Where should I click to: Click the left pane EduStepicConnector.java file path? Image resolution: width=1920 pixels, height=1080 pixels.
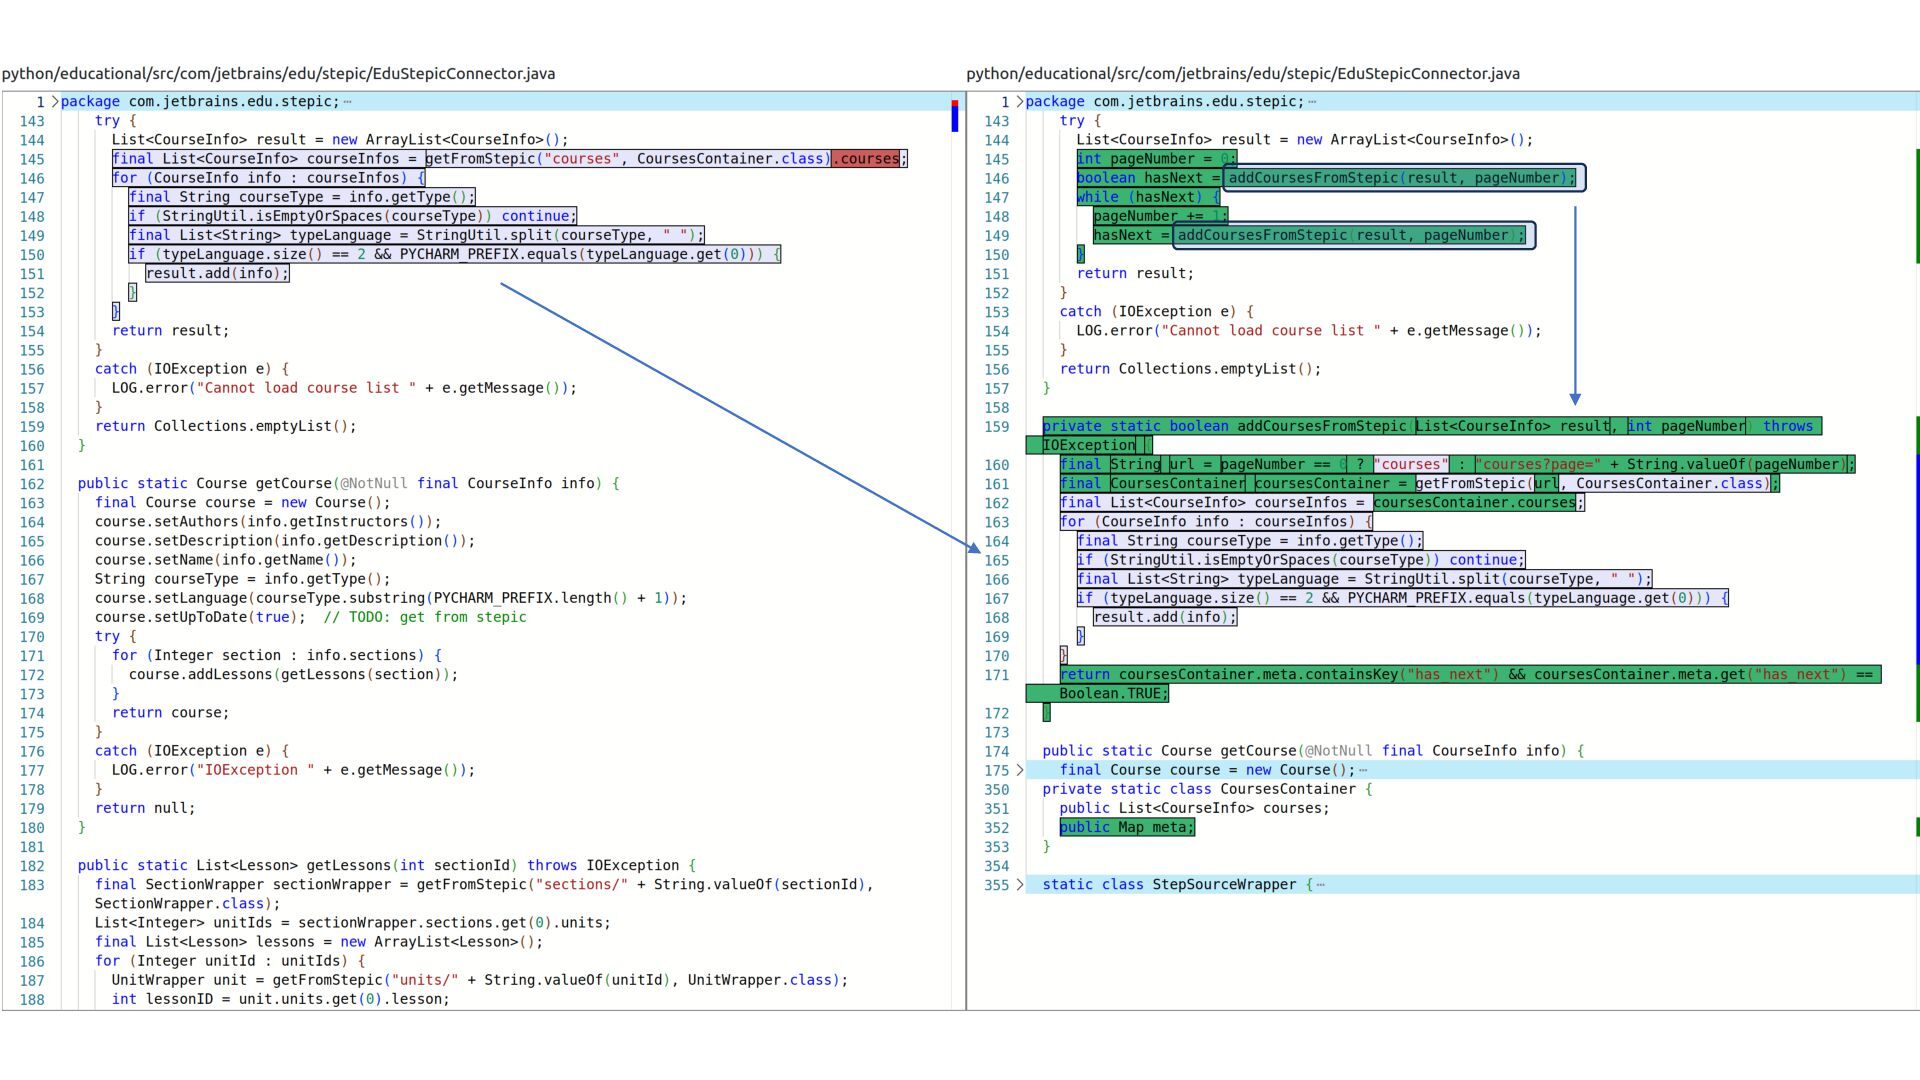click(x=278, y=74)
